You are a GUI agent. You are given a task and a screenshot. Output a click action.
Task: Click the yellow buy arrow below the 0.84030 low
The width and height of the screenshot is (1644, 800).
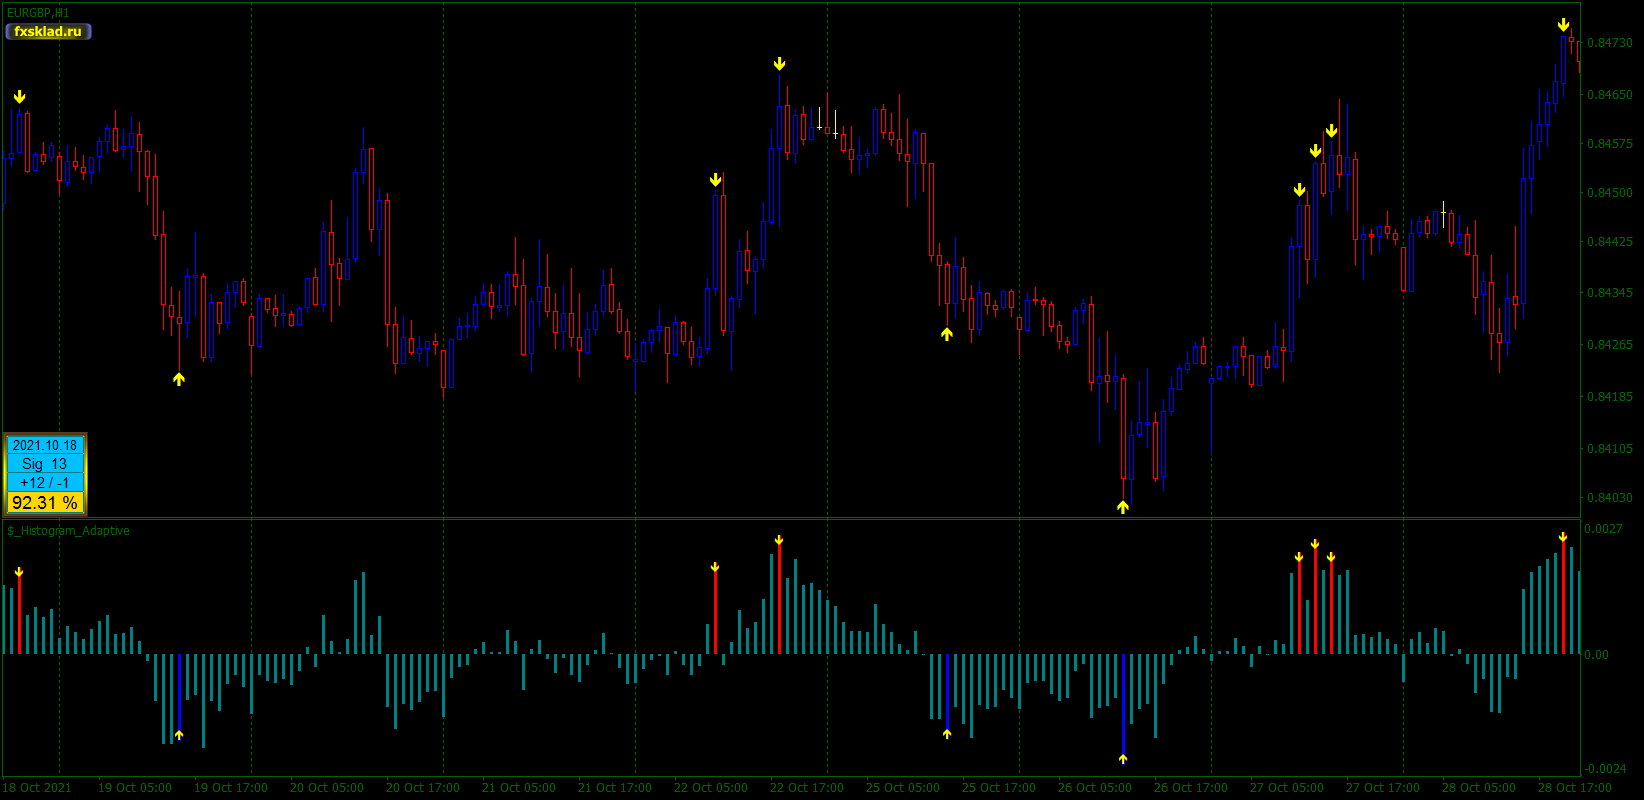pos(1123,507)
